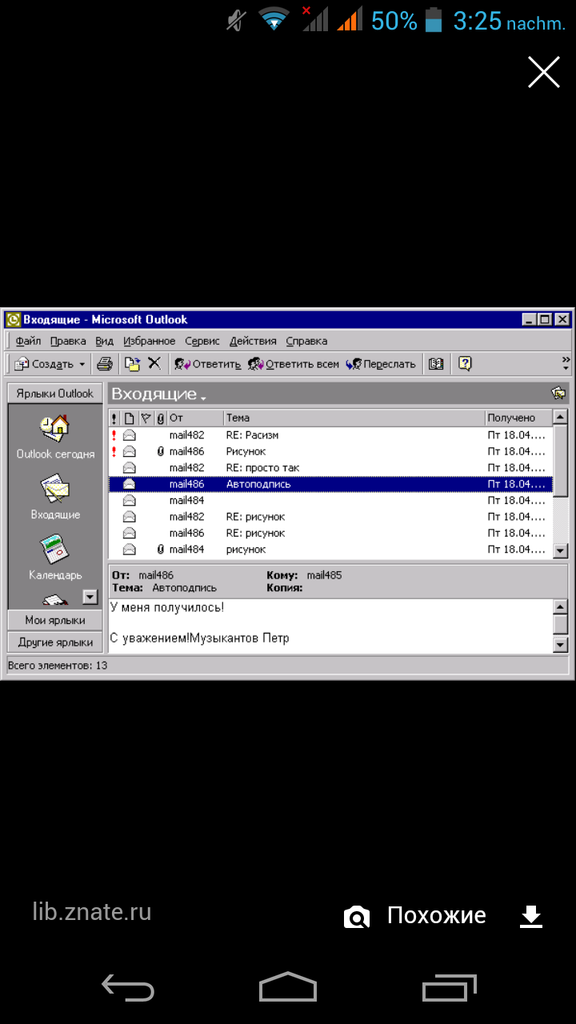Open the Действия menu
Viewport: 576px width, 1024px height.
point(253,341)
